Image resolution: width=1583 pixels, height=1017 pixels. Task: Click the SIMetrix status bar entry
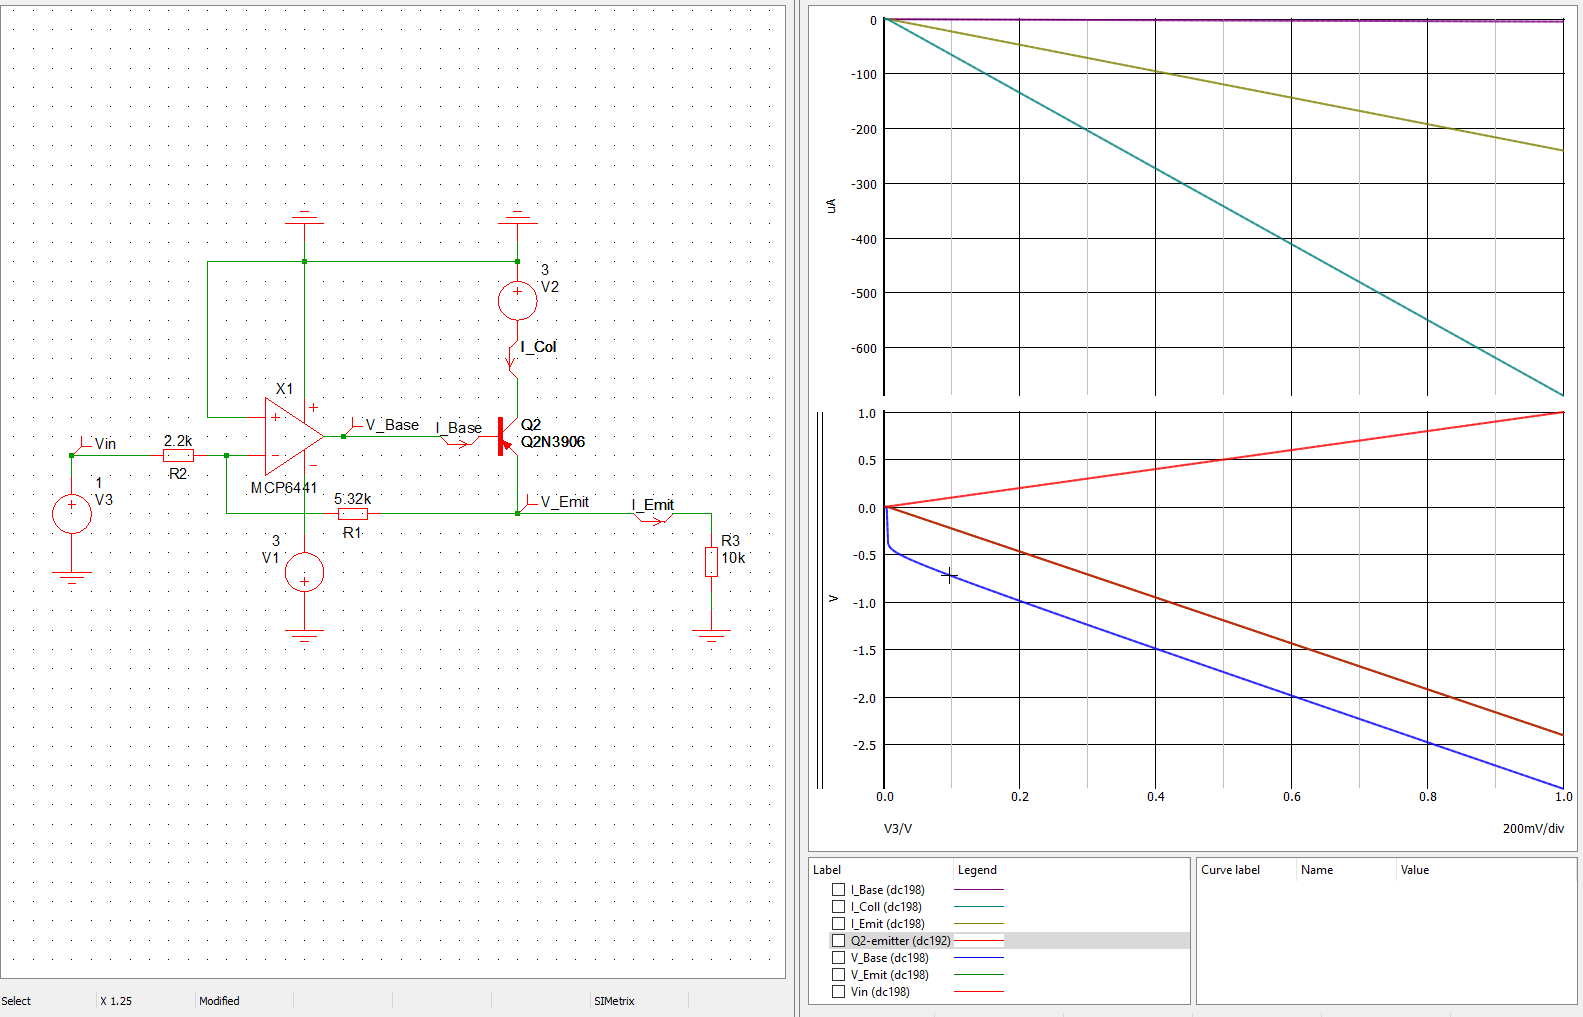click(614, 1001)
